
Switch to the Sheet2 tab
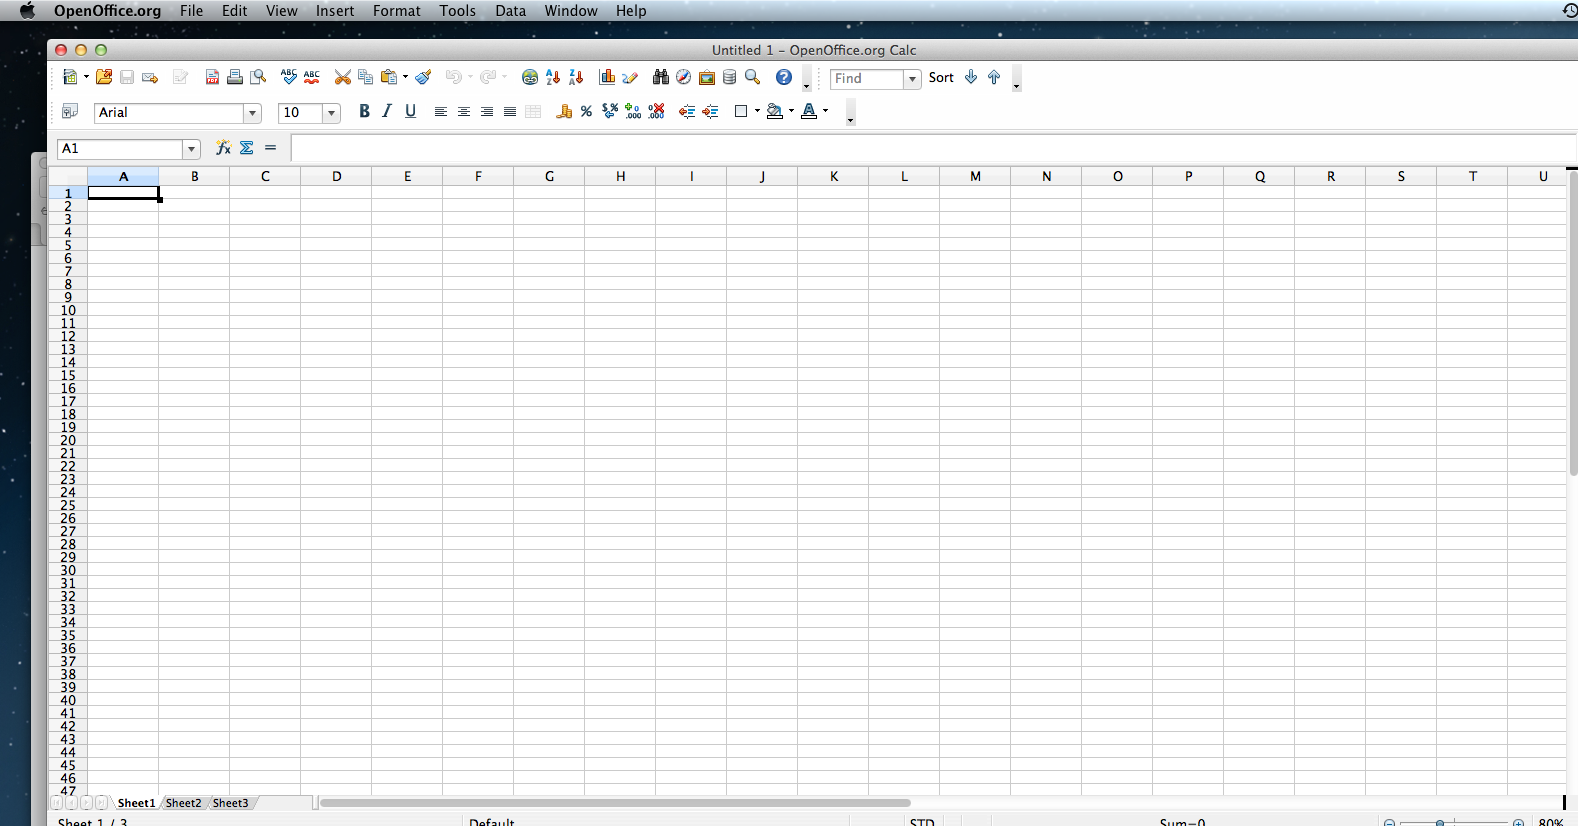click(x=184, y=803)
